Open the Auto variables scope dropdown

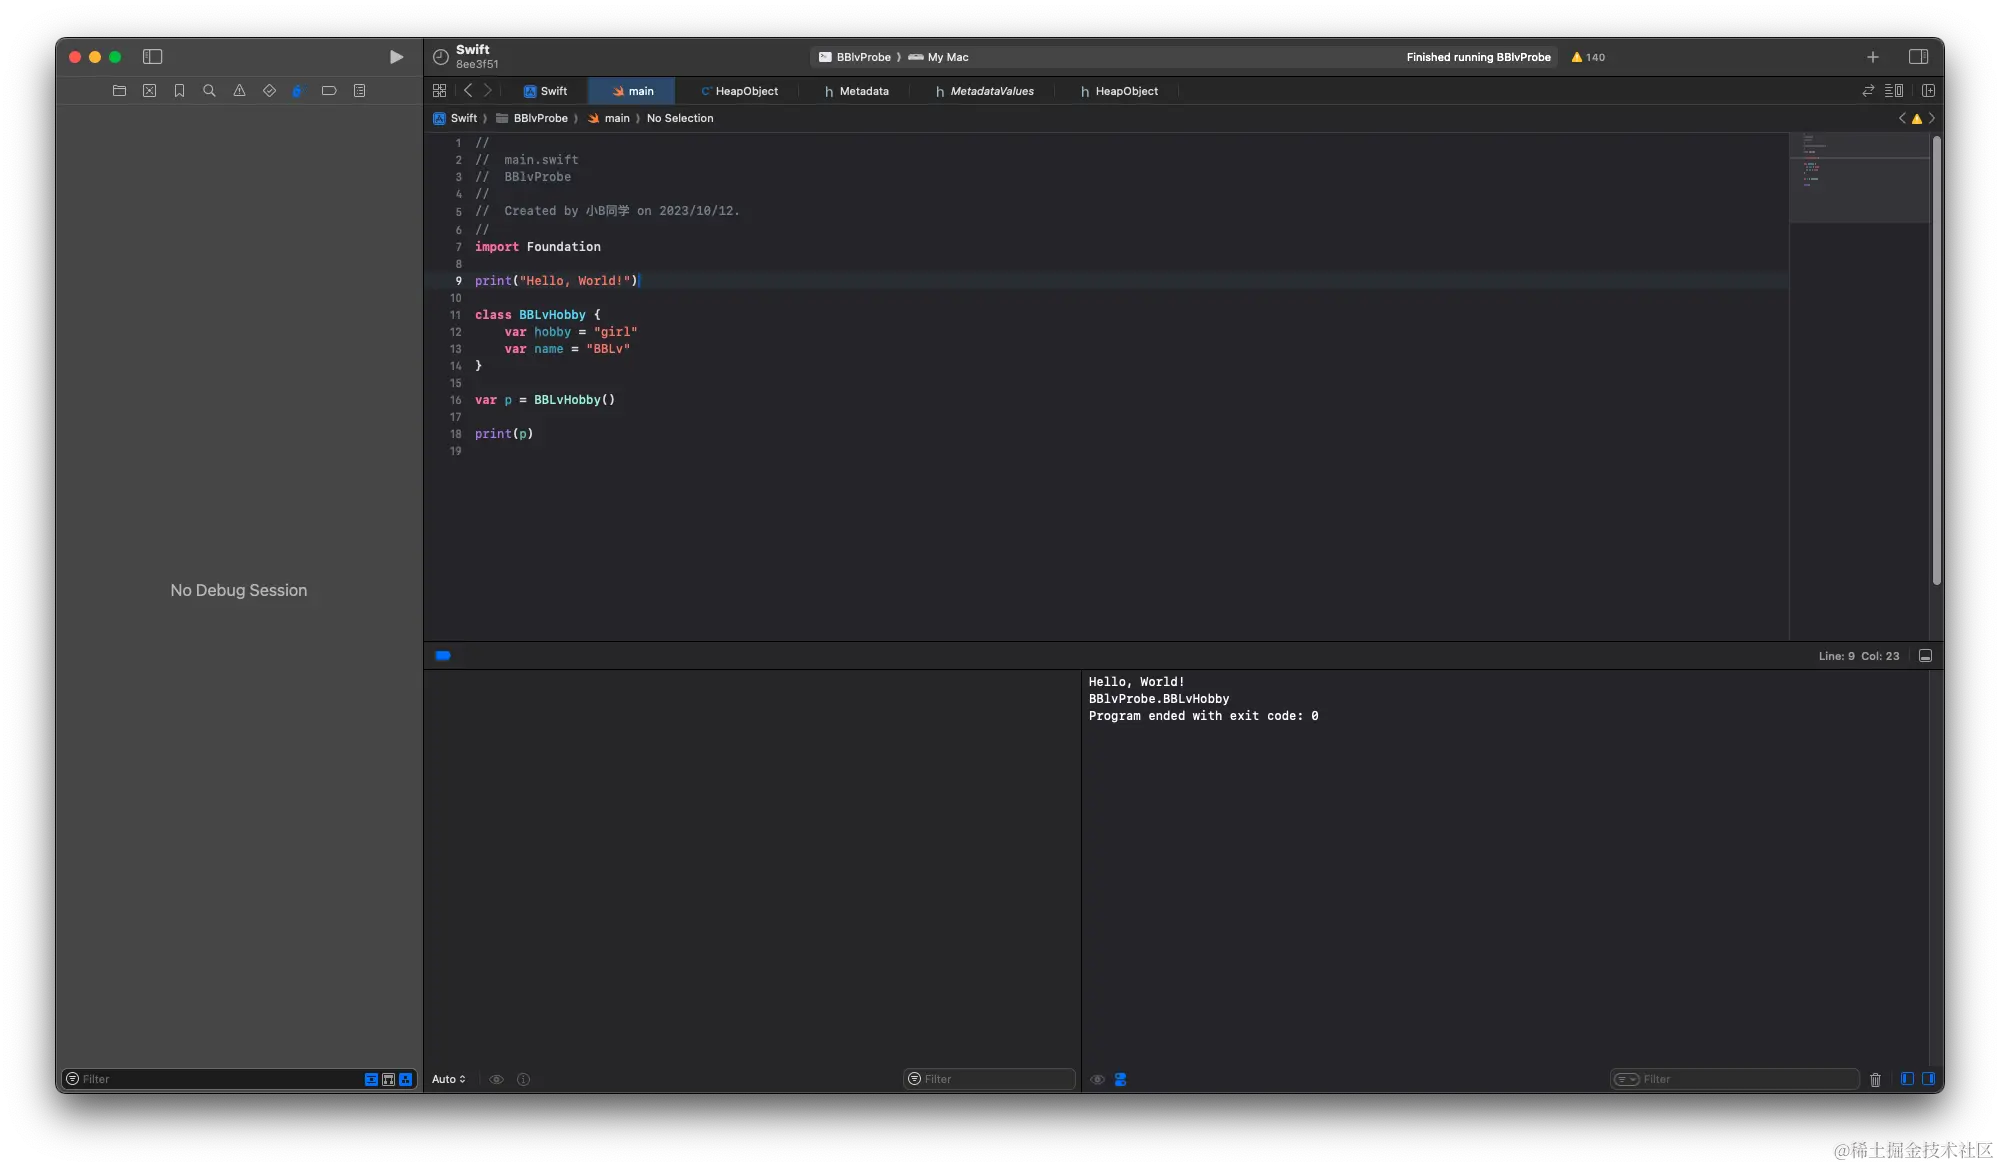pos(449,1079)
